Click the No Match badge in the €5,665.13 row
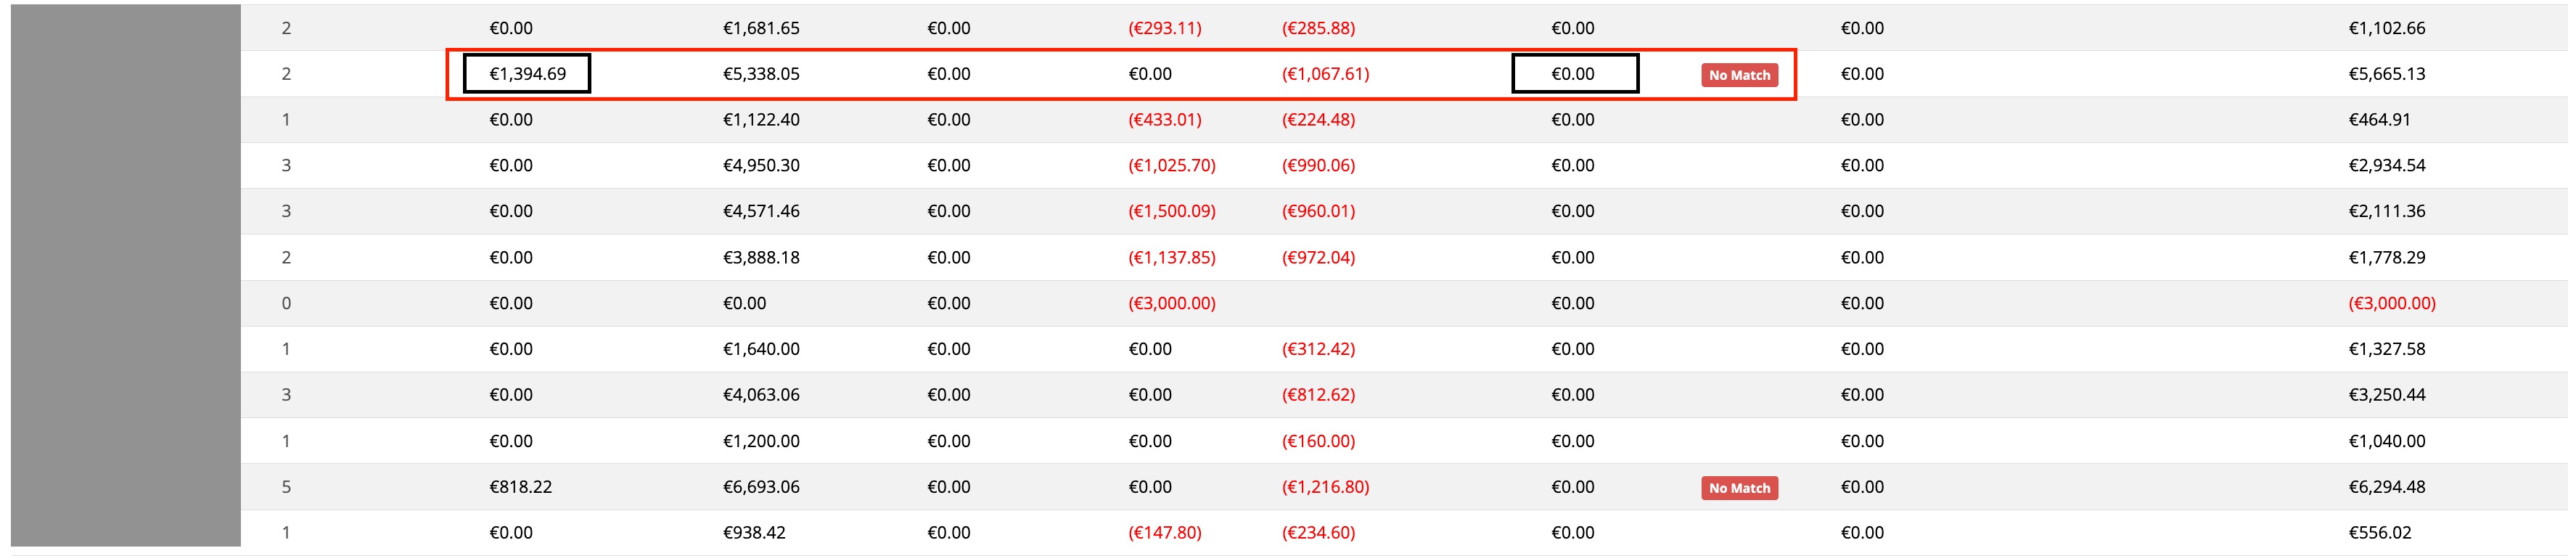The image size is (2576, 556). pyautogui.click(x=1739, y=75)
